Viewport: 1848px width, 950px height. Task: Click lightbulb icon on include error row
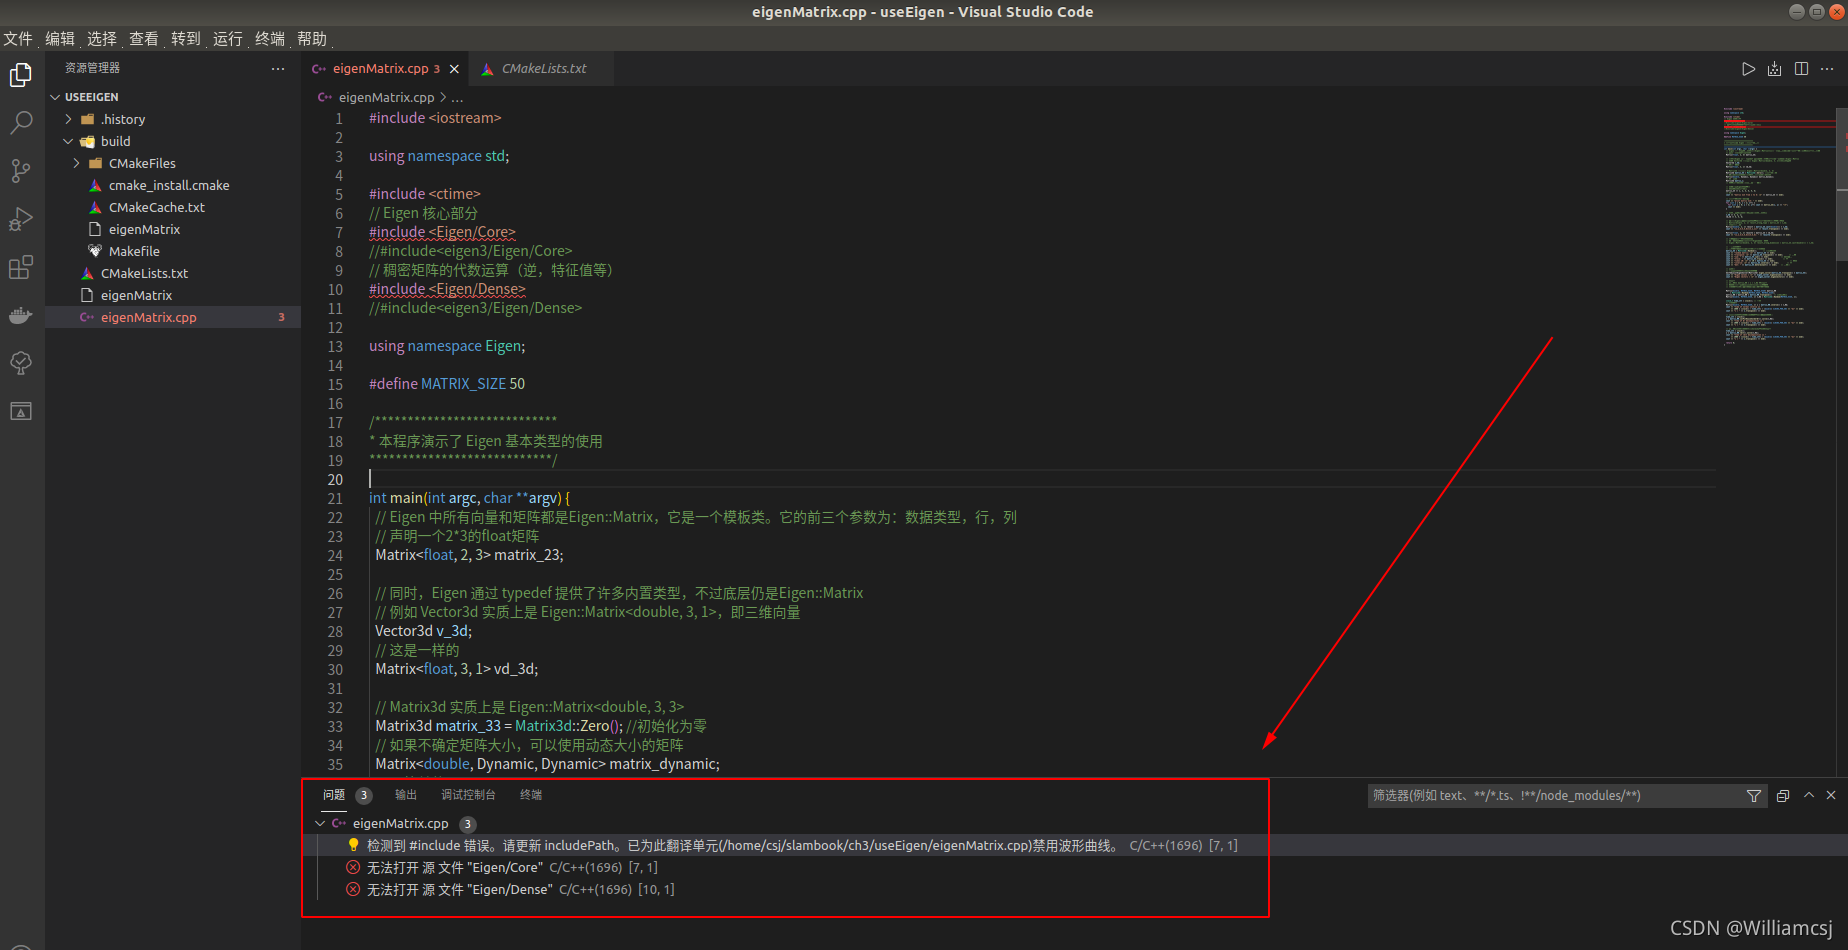click(x=353, y=845)
